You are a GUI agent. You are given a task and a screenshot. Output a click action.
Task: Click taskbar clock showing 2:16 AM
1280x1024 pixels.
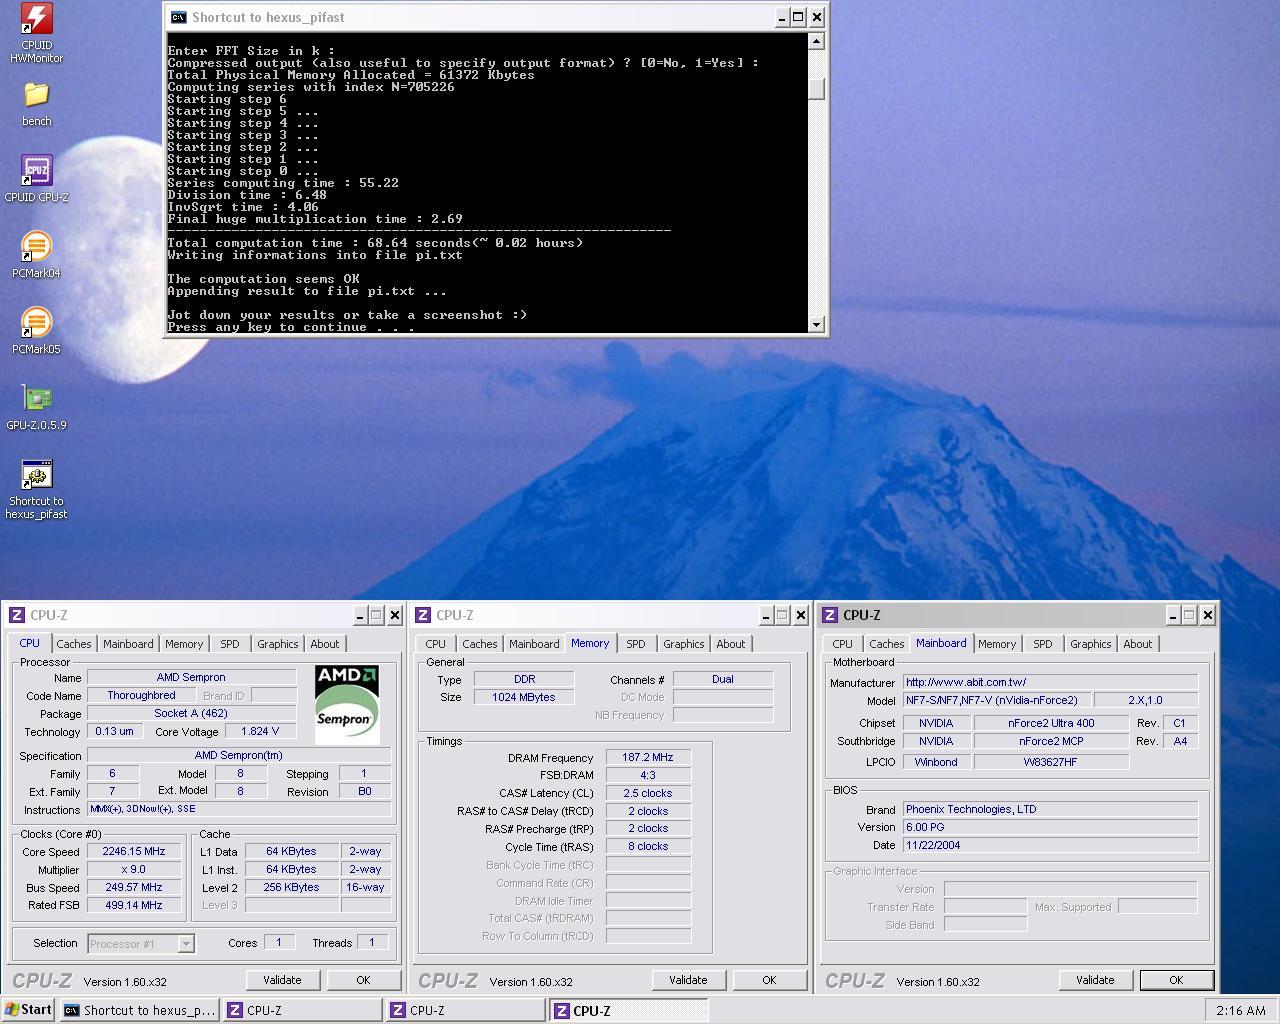pyautogui.click(x=1241, y=1010)
